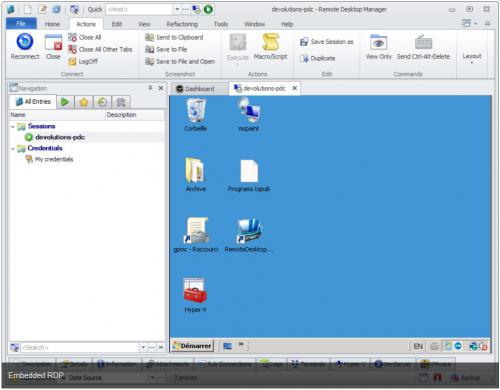
Task: Click the Démarrer start button
Action: click(192, 346)
